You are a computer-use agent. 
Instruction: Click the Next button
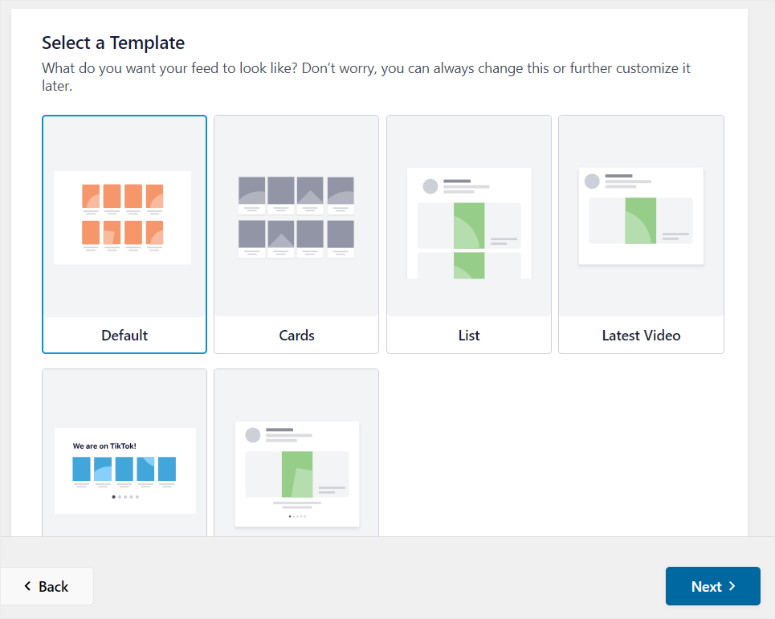[713, 586]
